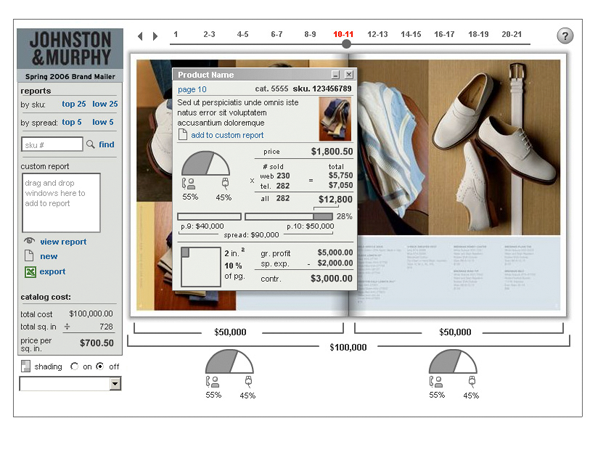Image resolution: width=600 pixels, height=450 pixels.
Task: Click mouse icon under left page gauge
Action: click(x=249, y=382)
